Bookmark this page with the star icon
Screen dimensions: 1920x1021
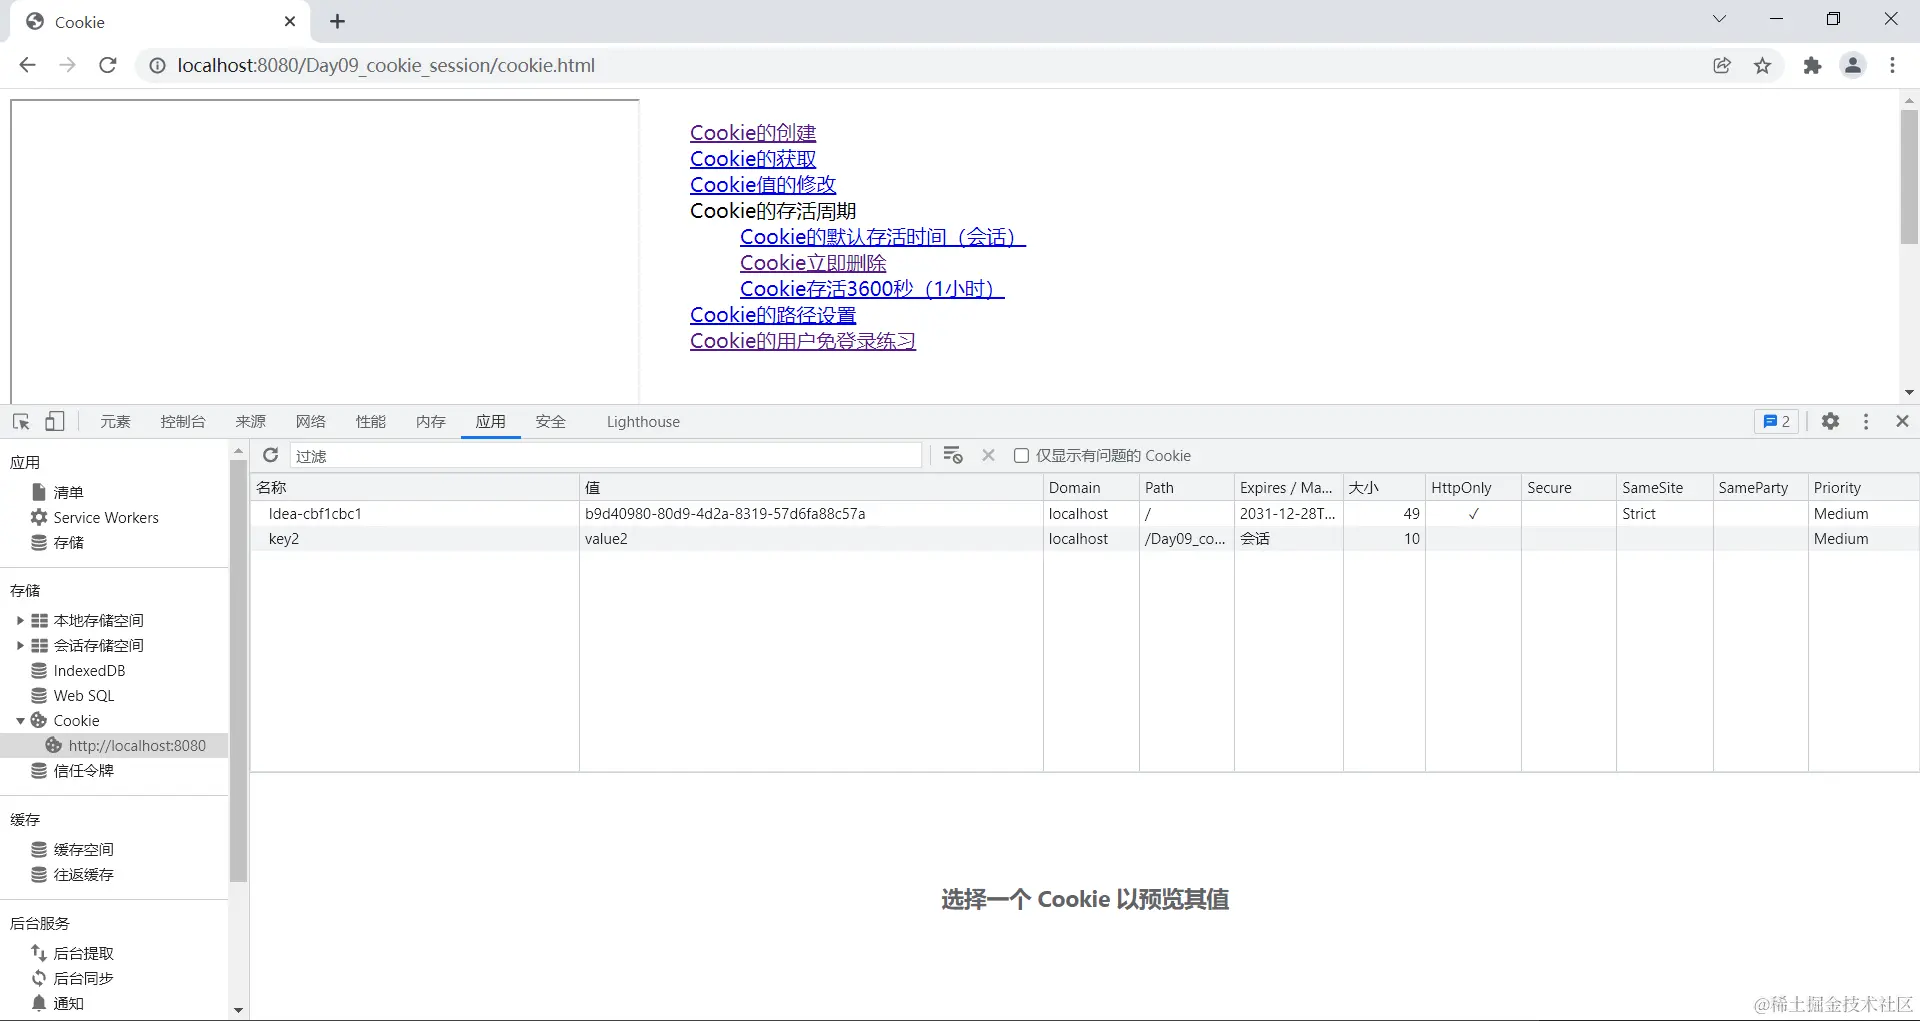coord(1762,65)
